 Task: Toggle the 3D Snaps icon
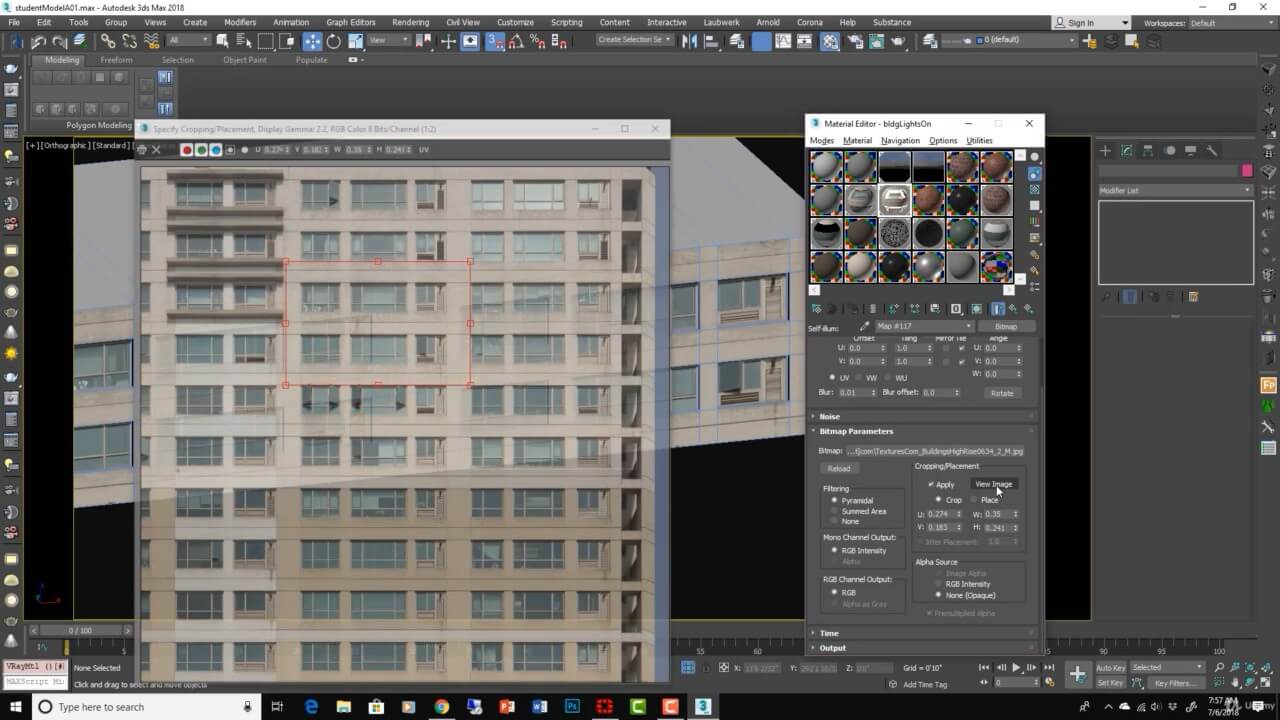[495, 41]
